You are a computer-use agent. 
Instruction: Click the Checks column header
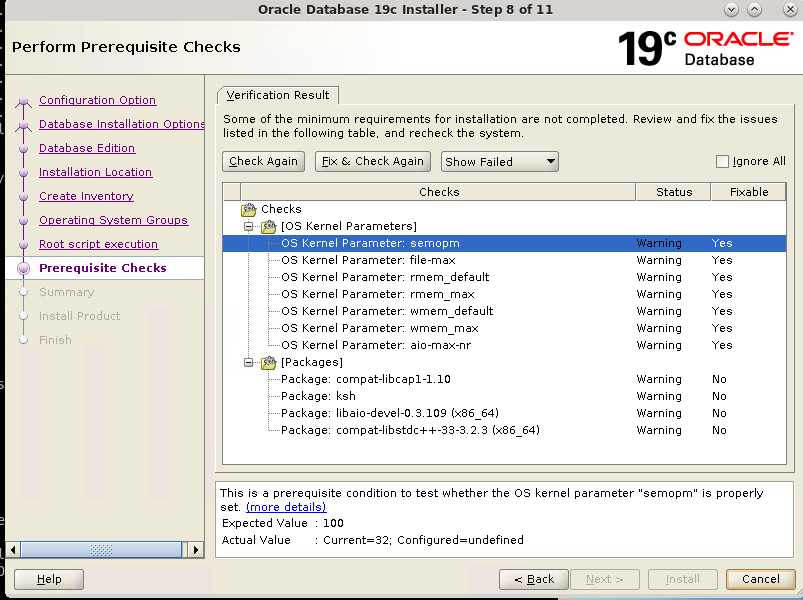point(438,192)
